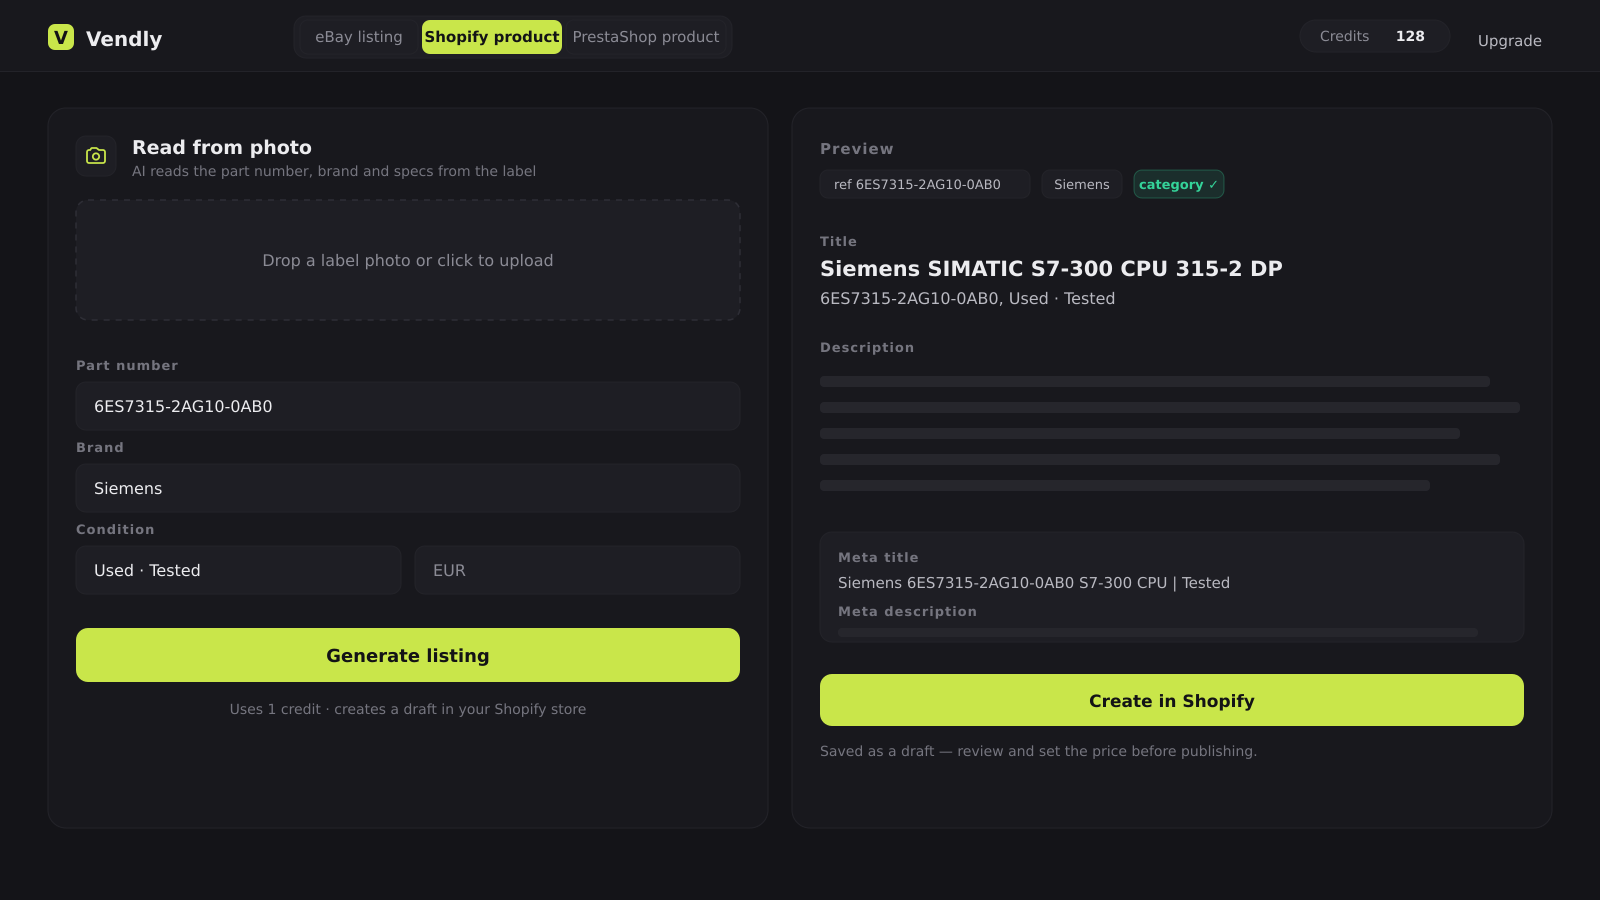Focus the Brand input field
Image resolution: width=1600 pixels, height=900 pixels.
pos(408,488)
